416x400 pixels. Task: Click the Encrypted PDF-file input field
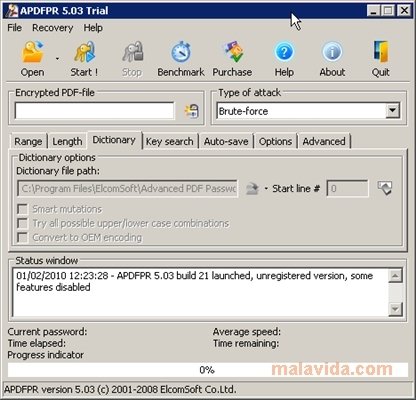[x=94, y=111]
